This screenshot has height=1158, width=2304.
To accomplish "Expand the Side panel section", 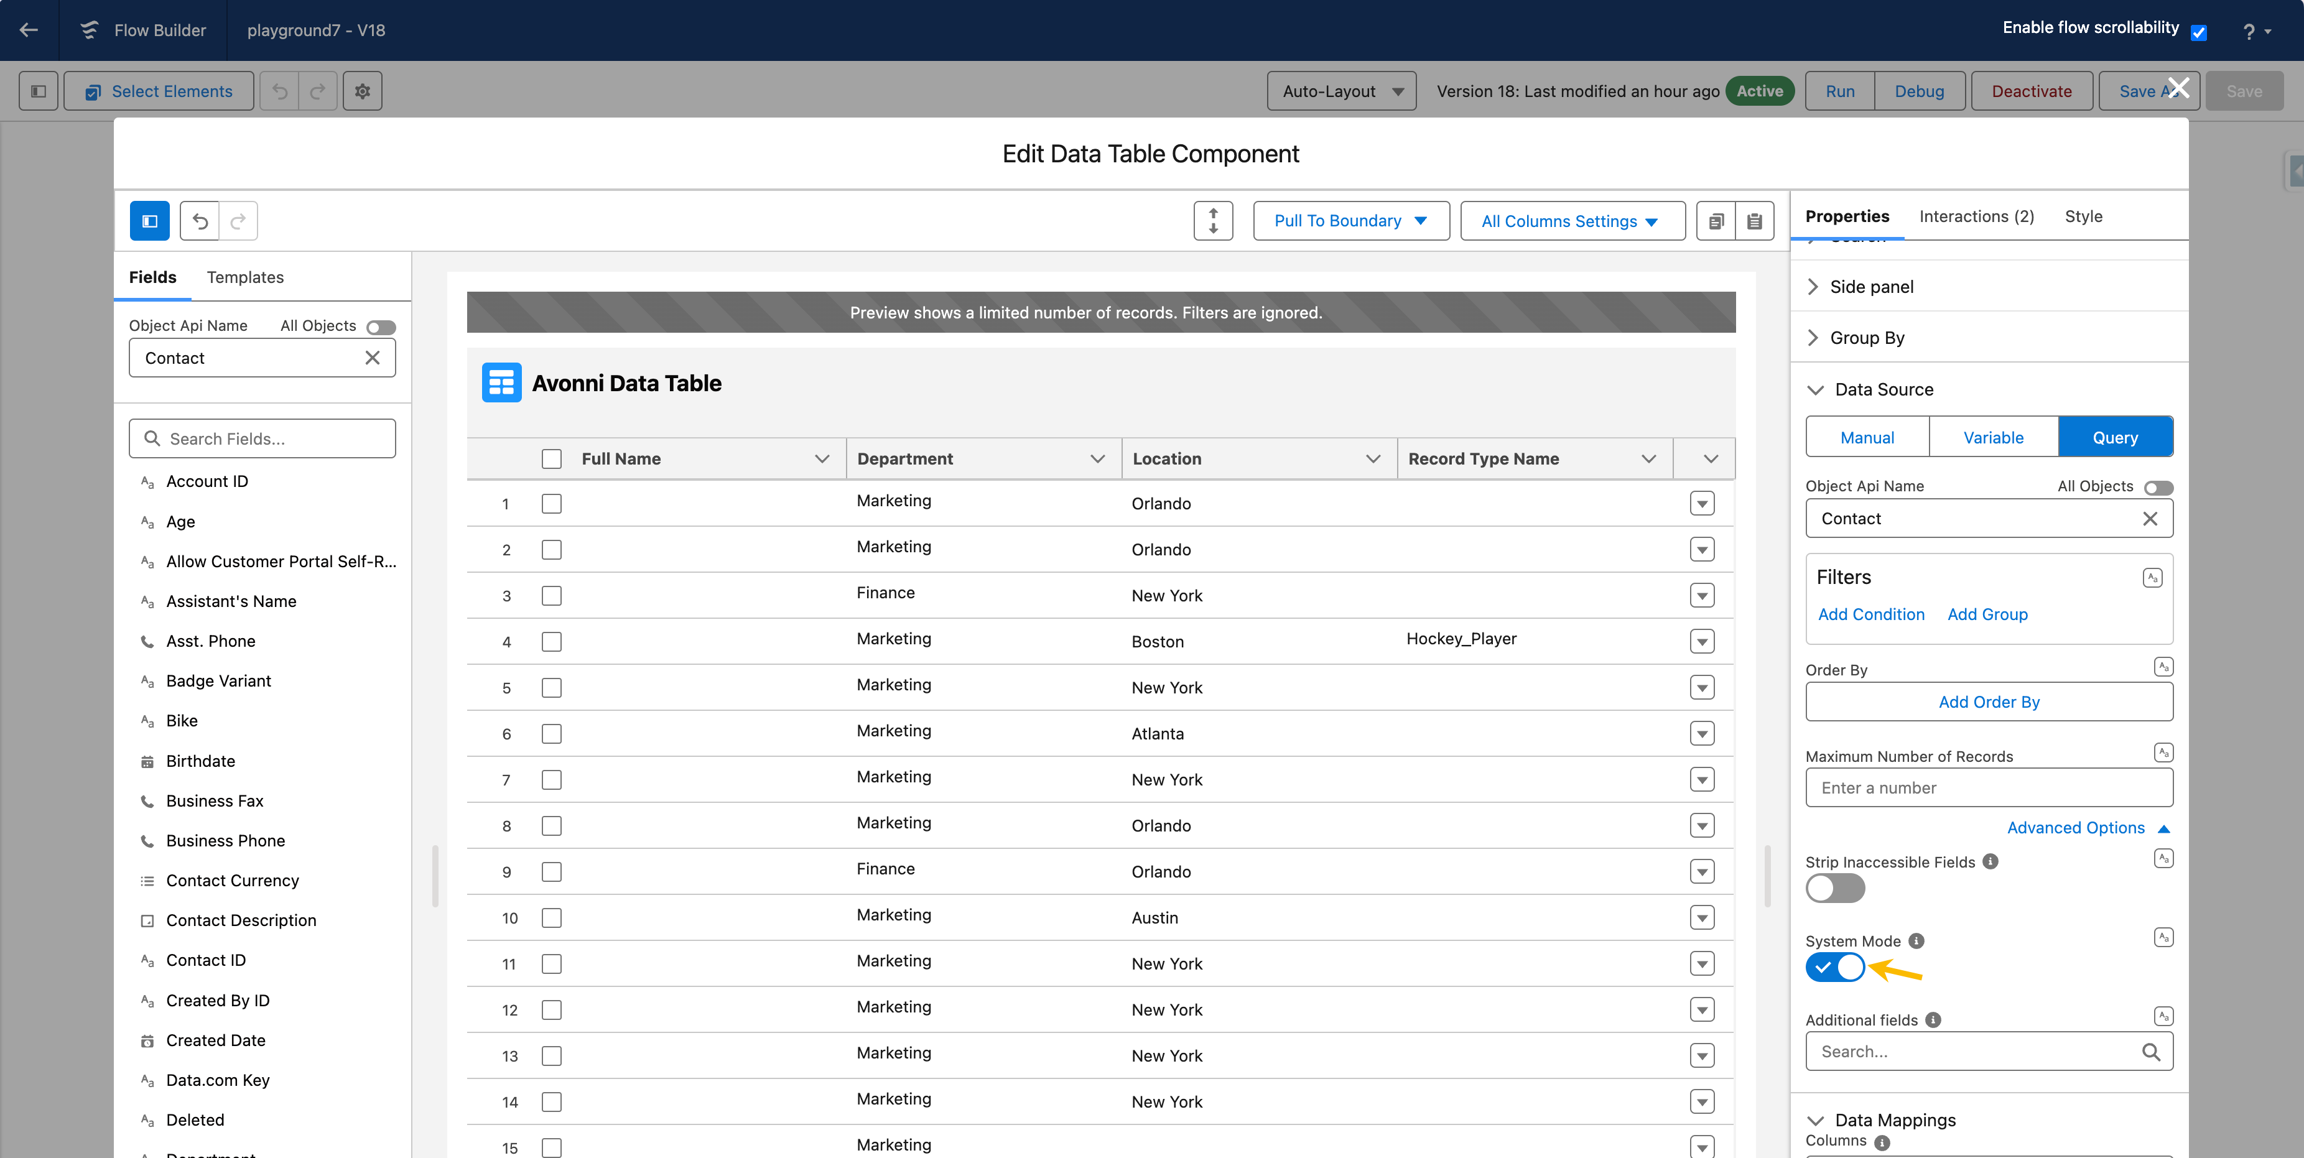I will click(1871, 287).
